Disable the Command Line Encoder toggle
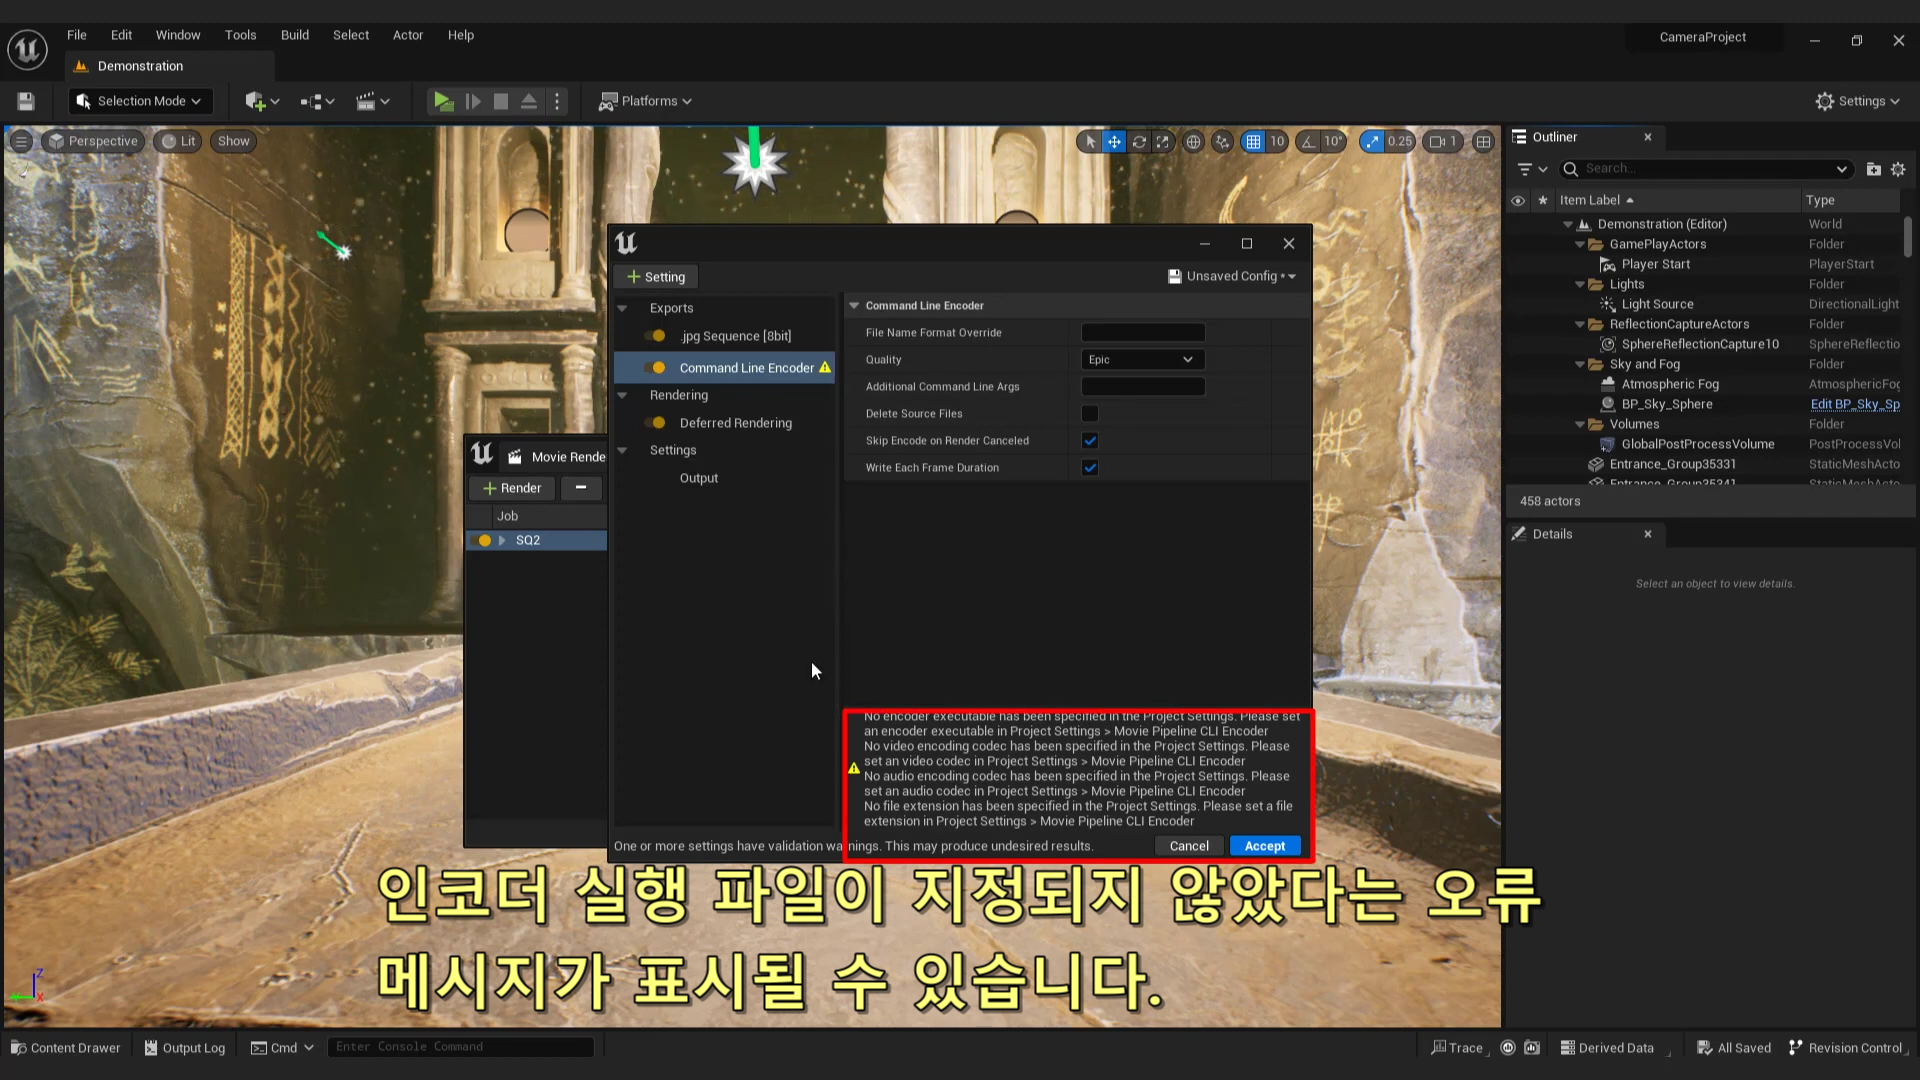This screenshot has width=1920, height=1080. pos(655,368)
